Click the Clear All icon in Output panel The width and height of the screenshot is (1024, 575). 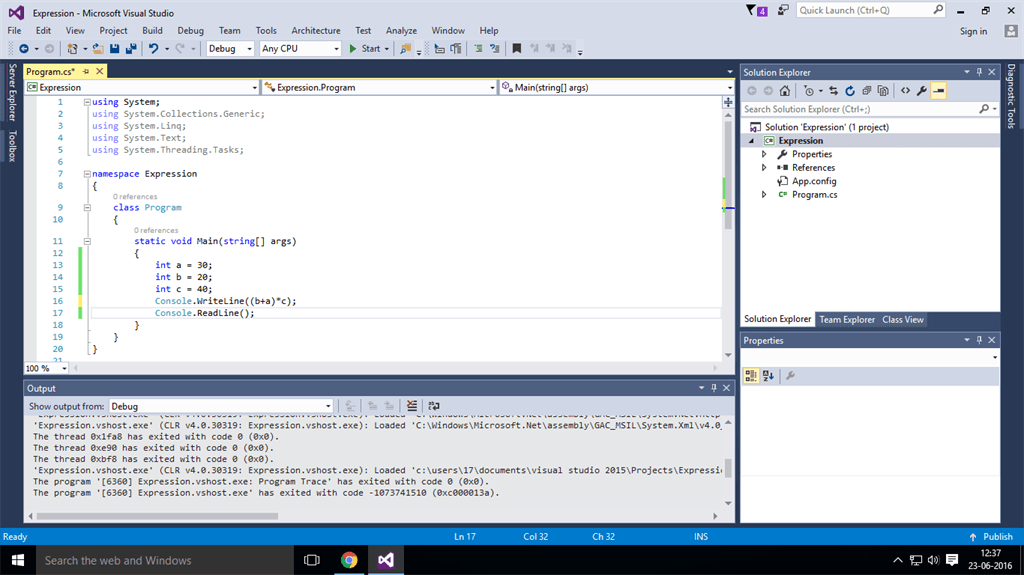(x=412, y=406)
